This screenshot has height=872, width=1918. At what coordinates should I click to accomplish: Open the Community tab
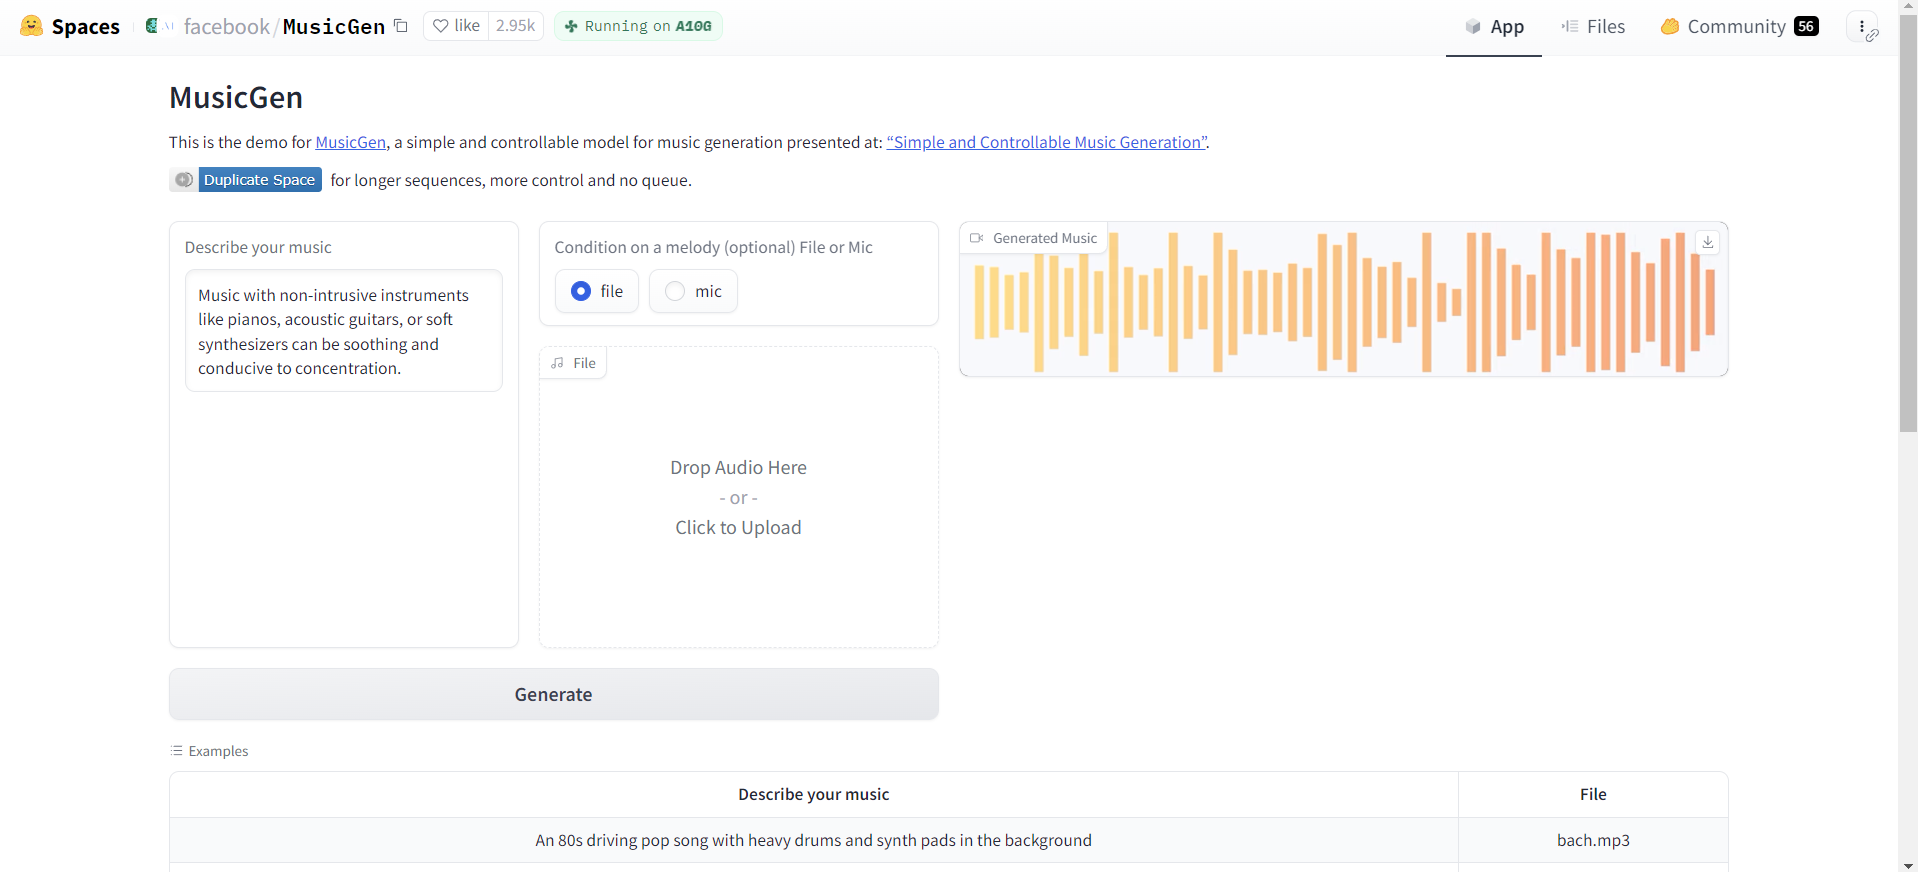tap(1738, 27)
